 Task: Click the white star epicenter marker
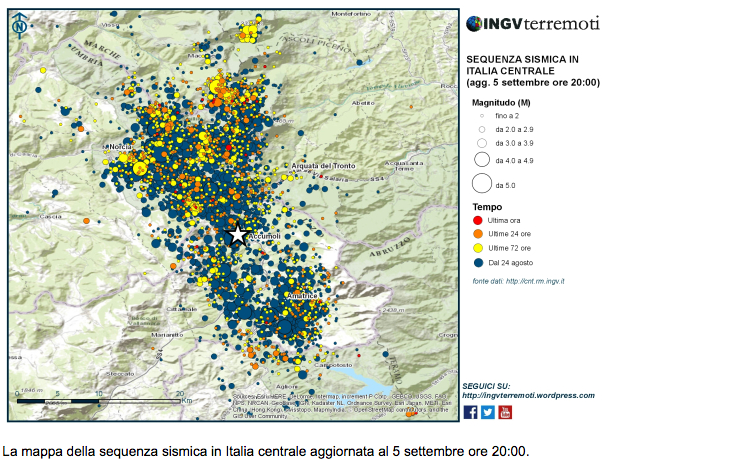[237, 234]
